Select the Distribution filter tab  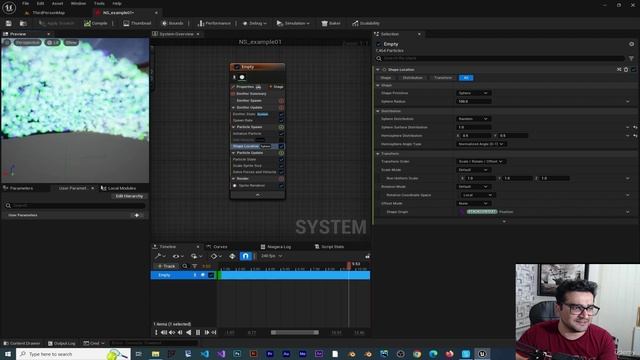413,78
